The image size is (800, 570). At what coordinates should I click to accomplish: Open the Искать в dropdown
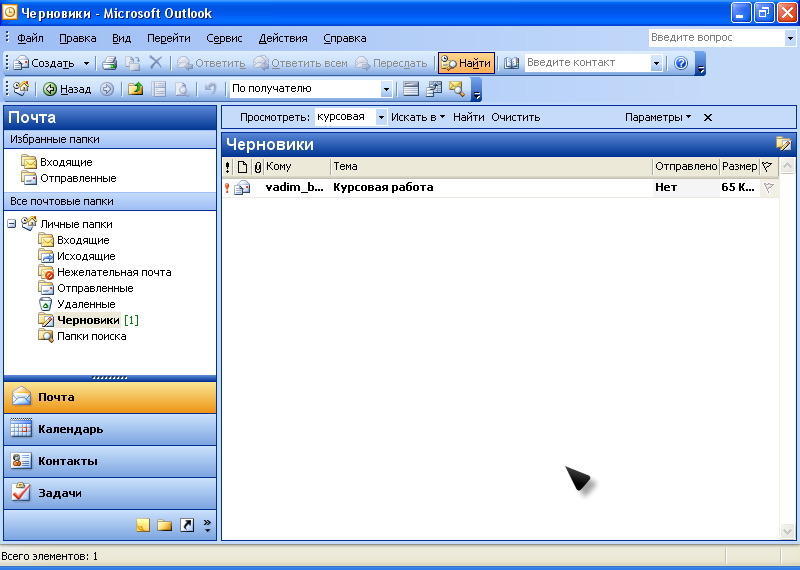pos(418,117)
